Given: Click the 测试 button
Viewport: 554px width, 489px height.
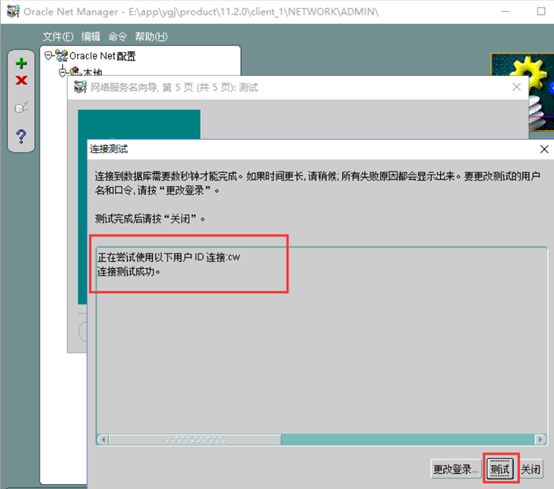Looking at the screenshot, I should pyautogui.click(x=500, y=469).
